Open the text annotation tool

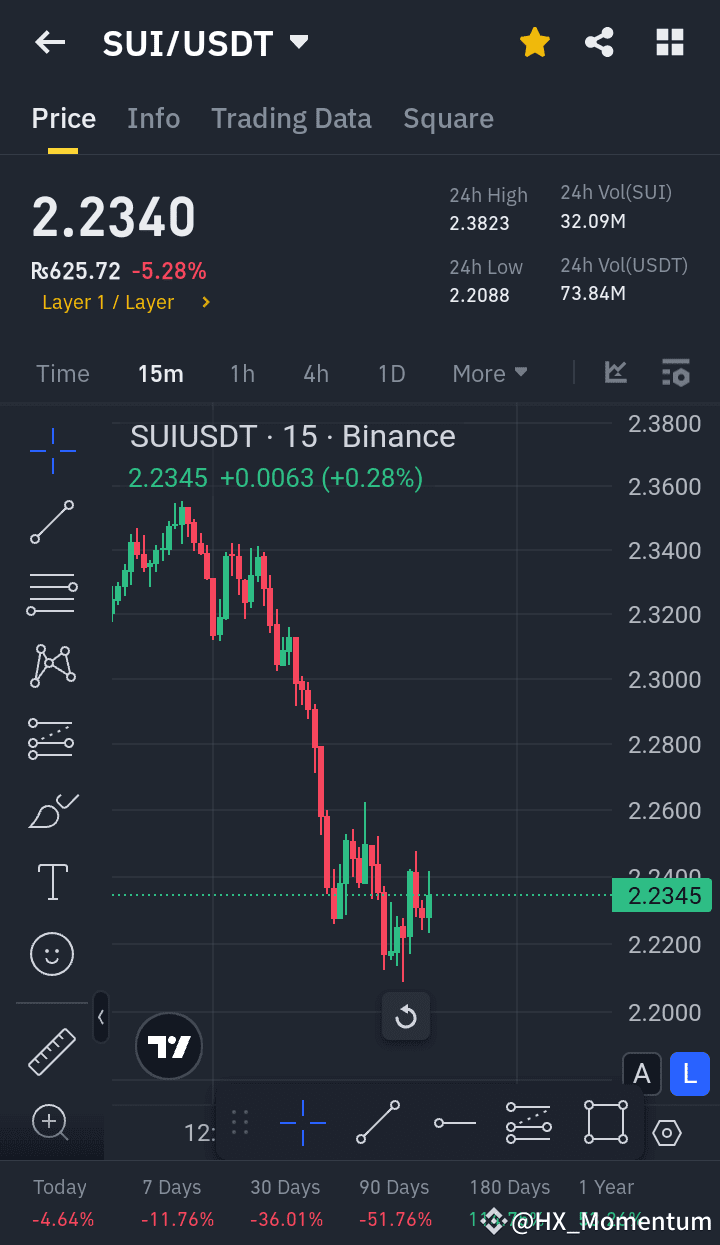point(51,882)
